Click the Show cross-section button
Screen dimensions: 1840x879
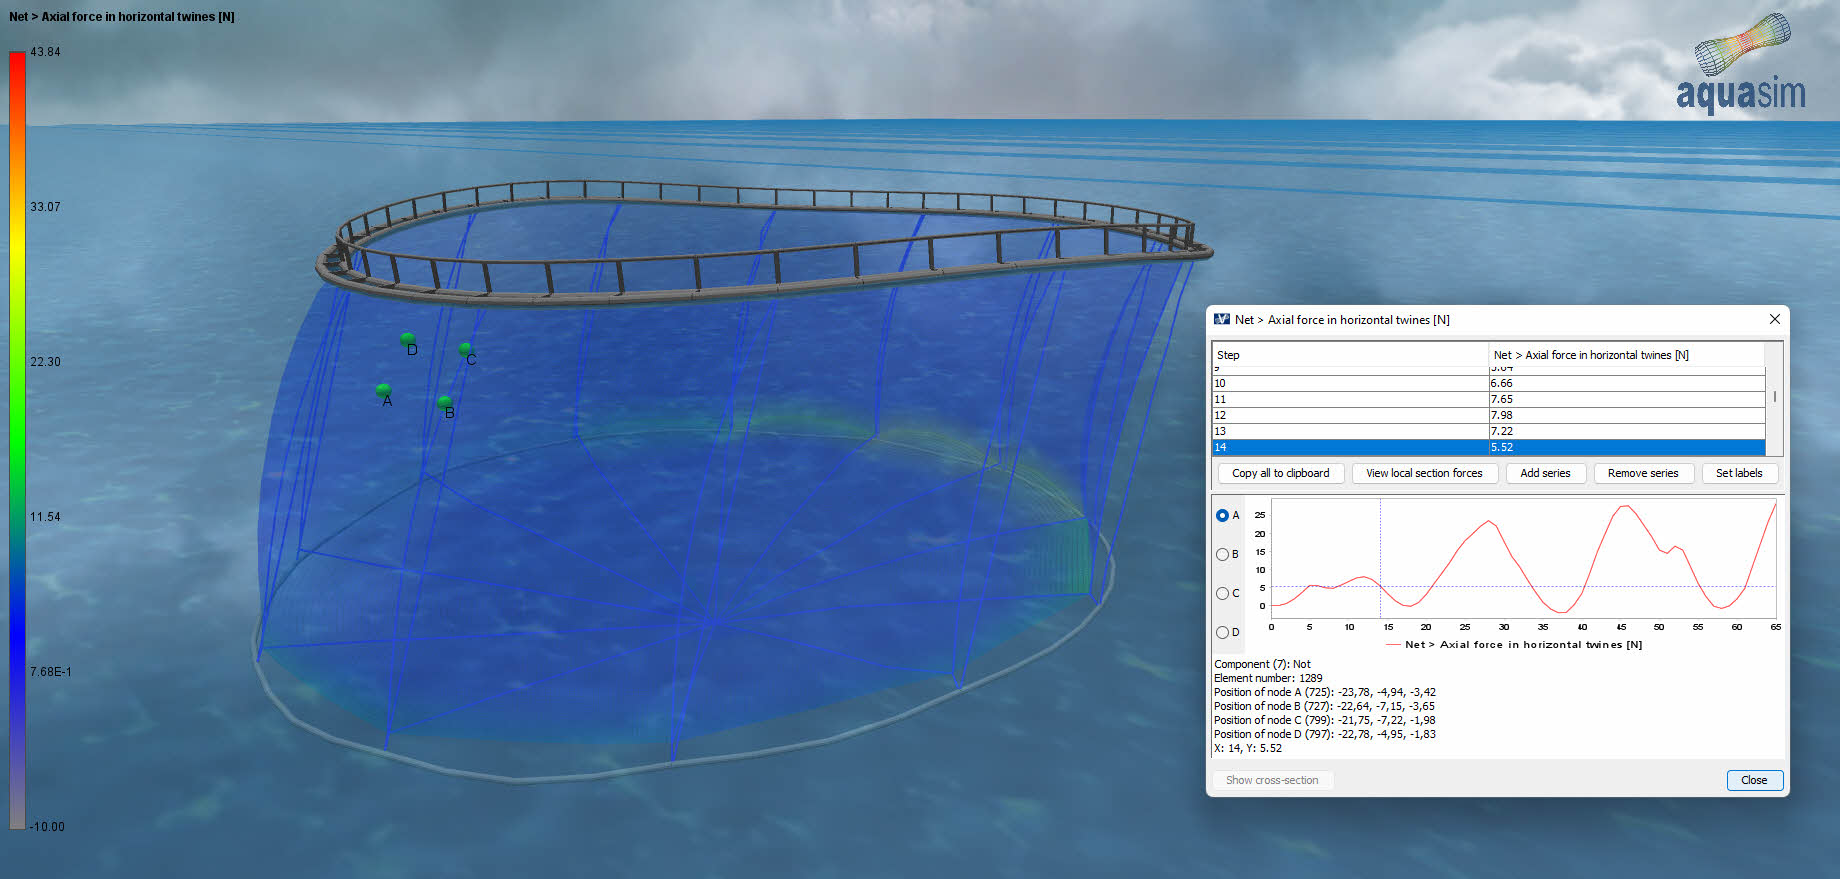click(x=1272, y=780)
